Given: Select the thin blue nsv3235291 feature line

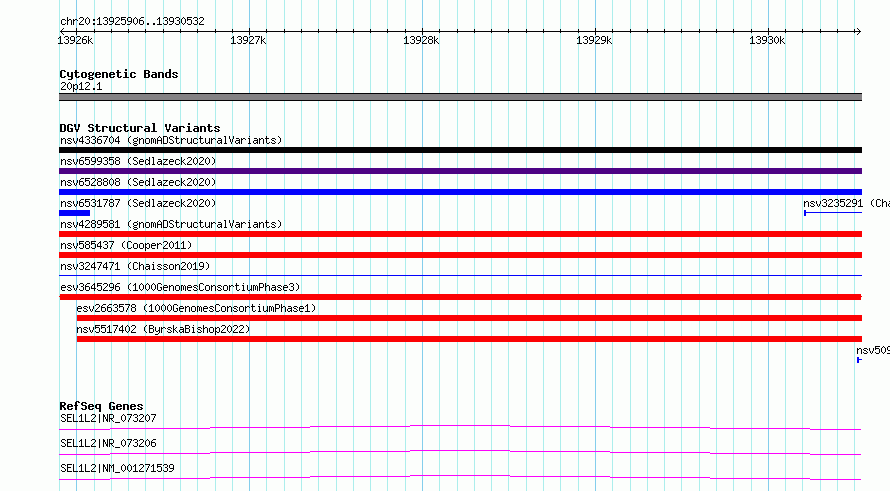Looking at the screenshot, I should pyautogui.click(x=833, y=213).
